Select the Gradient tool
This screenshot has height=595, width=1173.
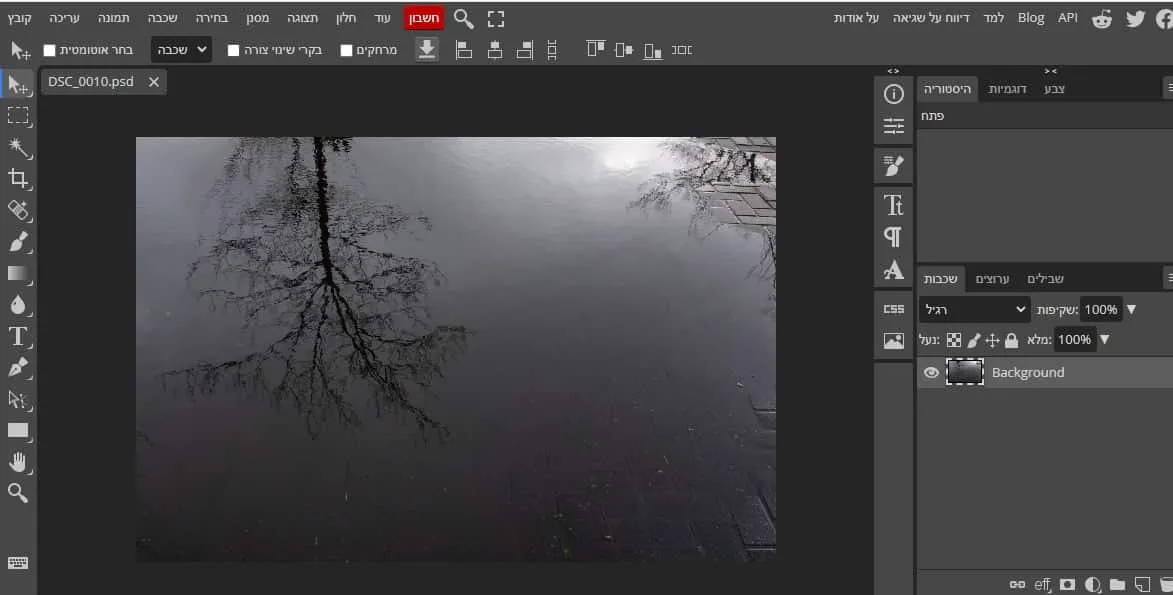click(18, 272)
